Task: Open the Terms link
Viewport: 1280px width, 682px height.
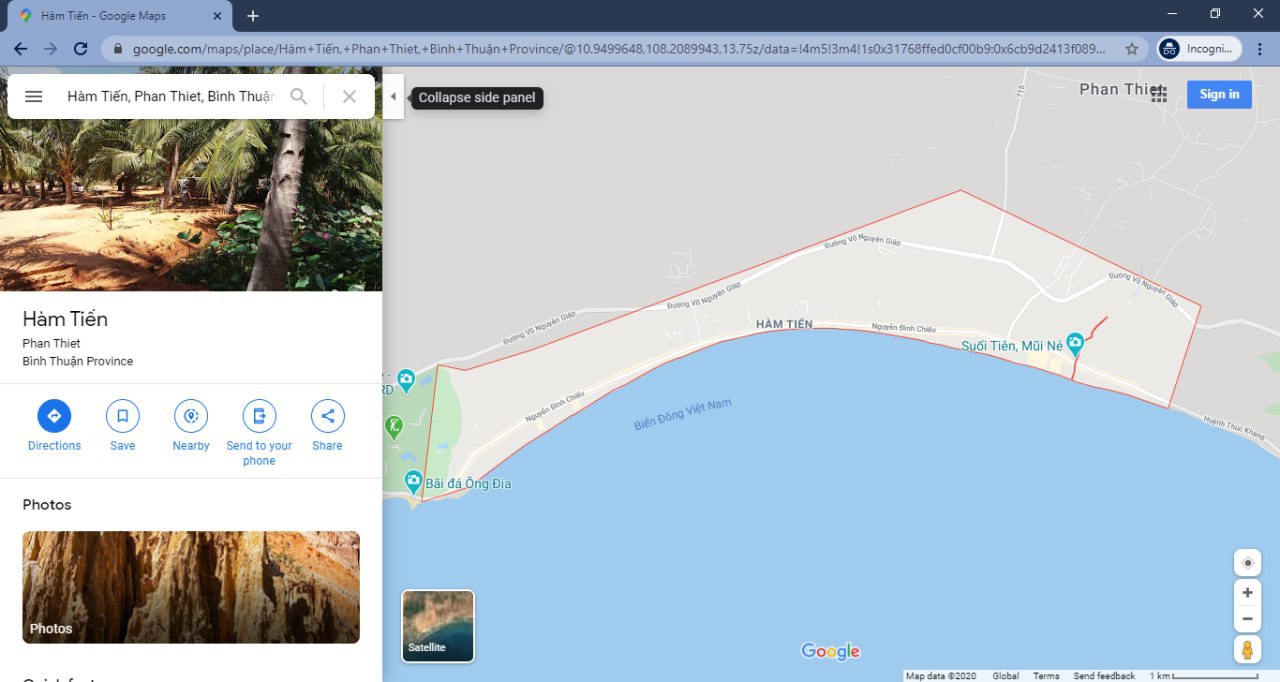Action: click(1046, 676)
